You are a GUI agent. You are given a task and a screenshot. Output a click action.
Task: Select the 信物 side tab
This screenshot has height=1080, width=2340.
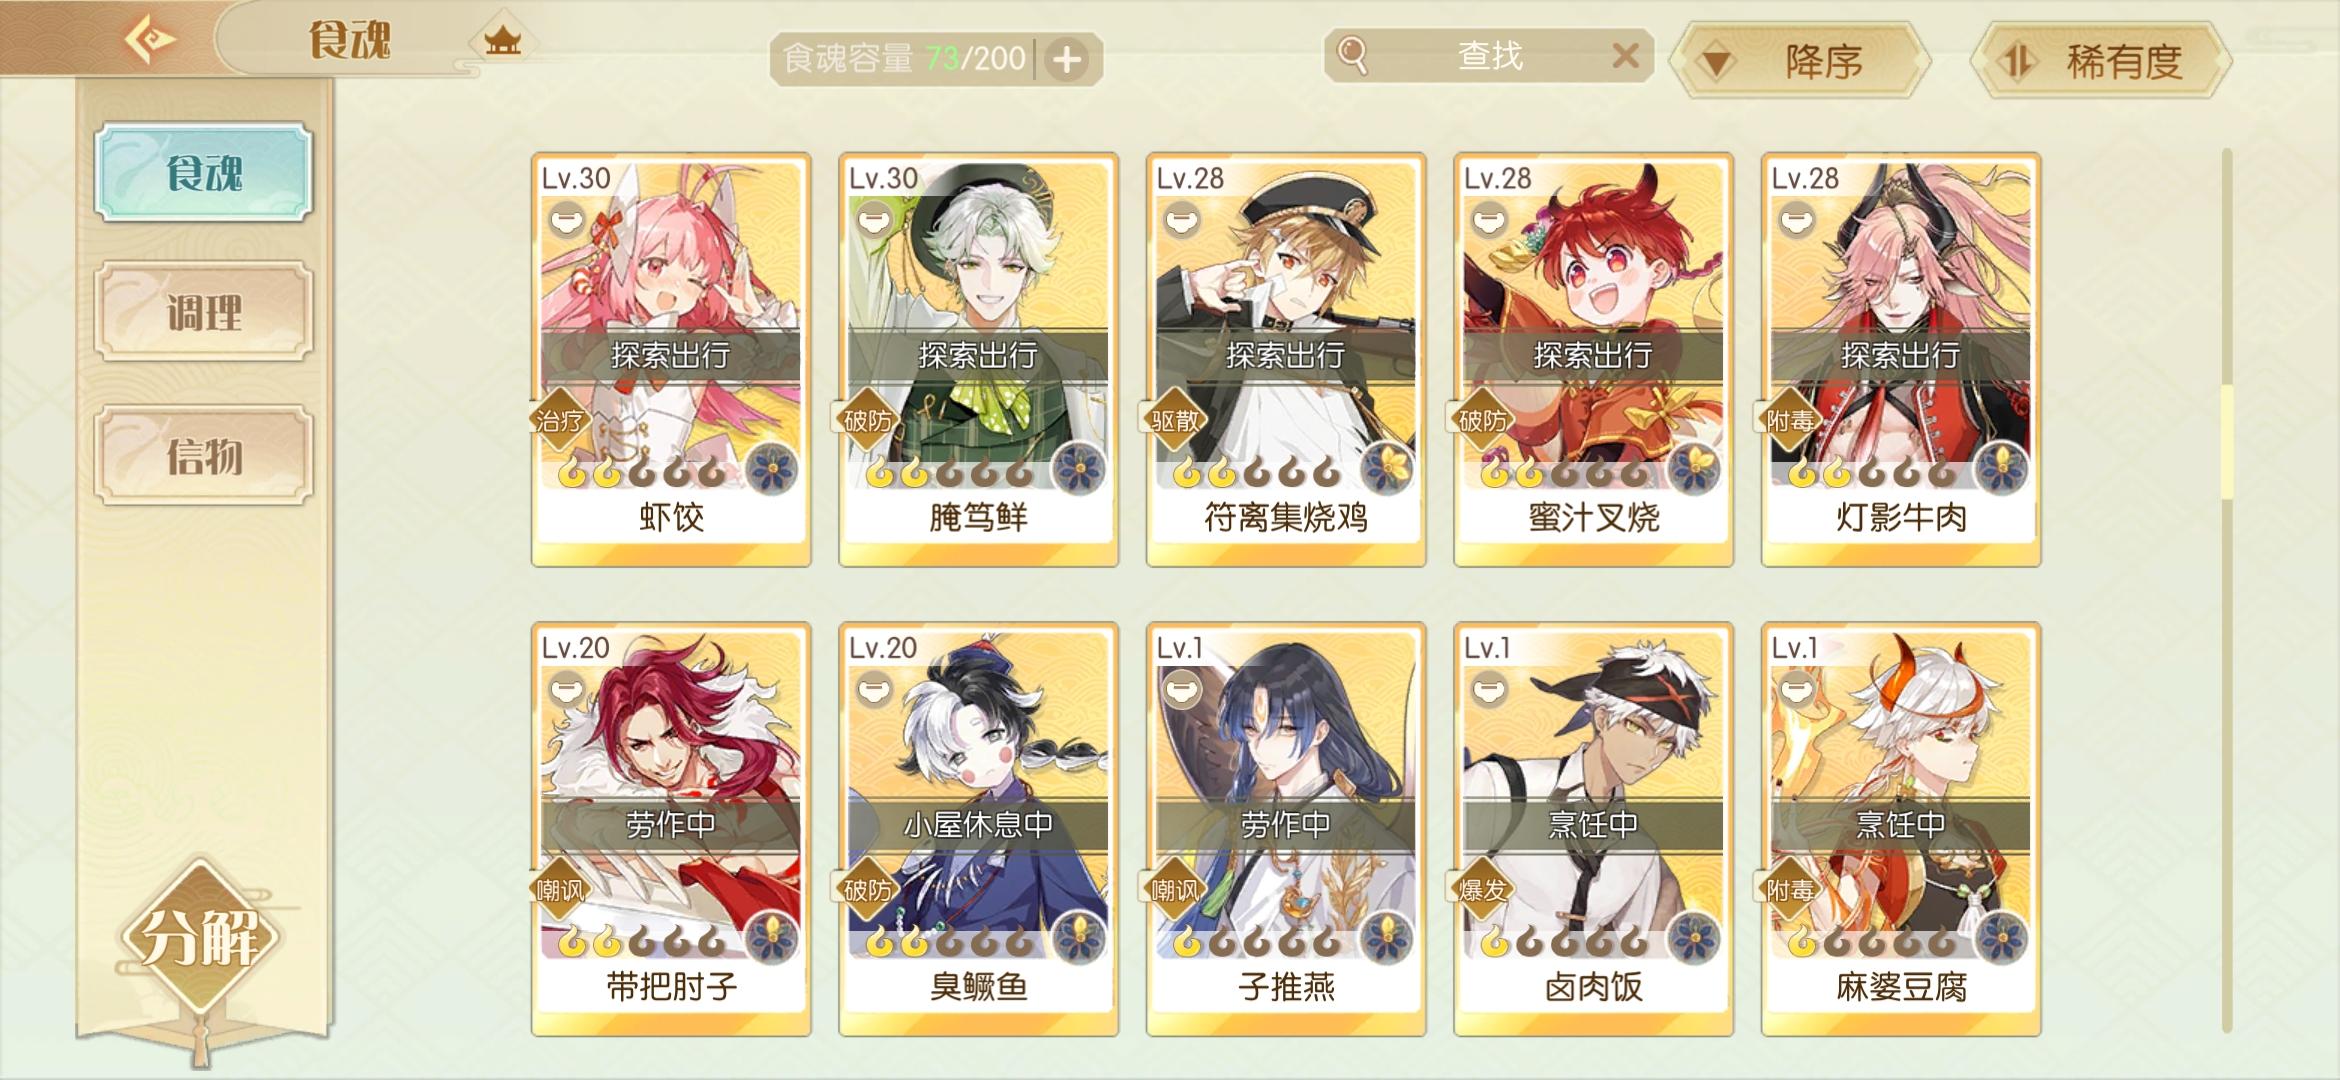(x=204, y=456)
